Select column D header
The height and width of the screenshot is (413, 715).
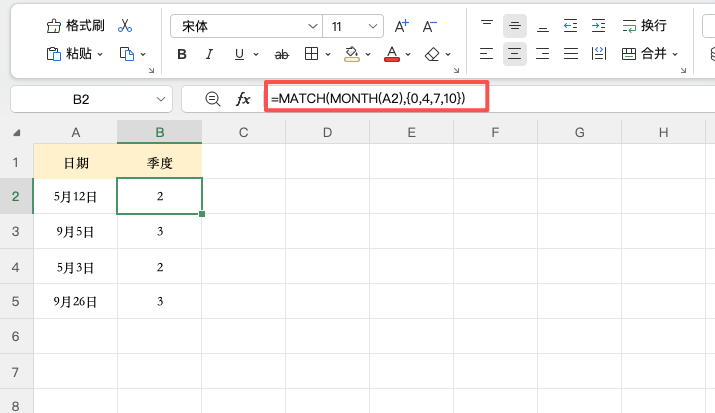click(327, 132)
